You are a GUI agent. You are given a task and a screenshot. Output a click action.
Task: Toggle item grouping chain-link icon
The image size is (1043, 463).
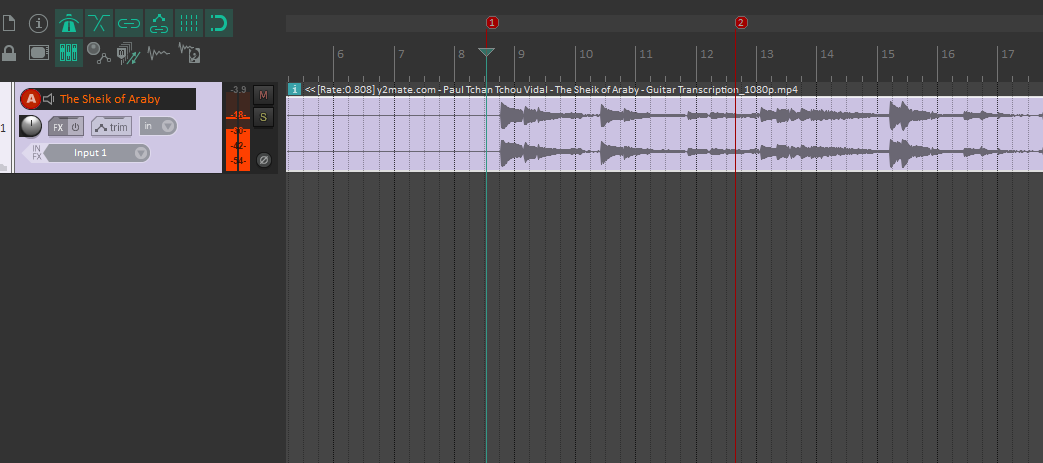pyautogui.click(x=129, y=22)
